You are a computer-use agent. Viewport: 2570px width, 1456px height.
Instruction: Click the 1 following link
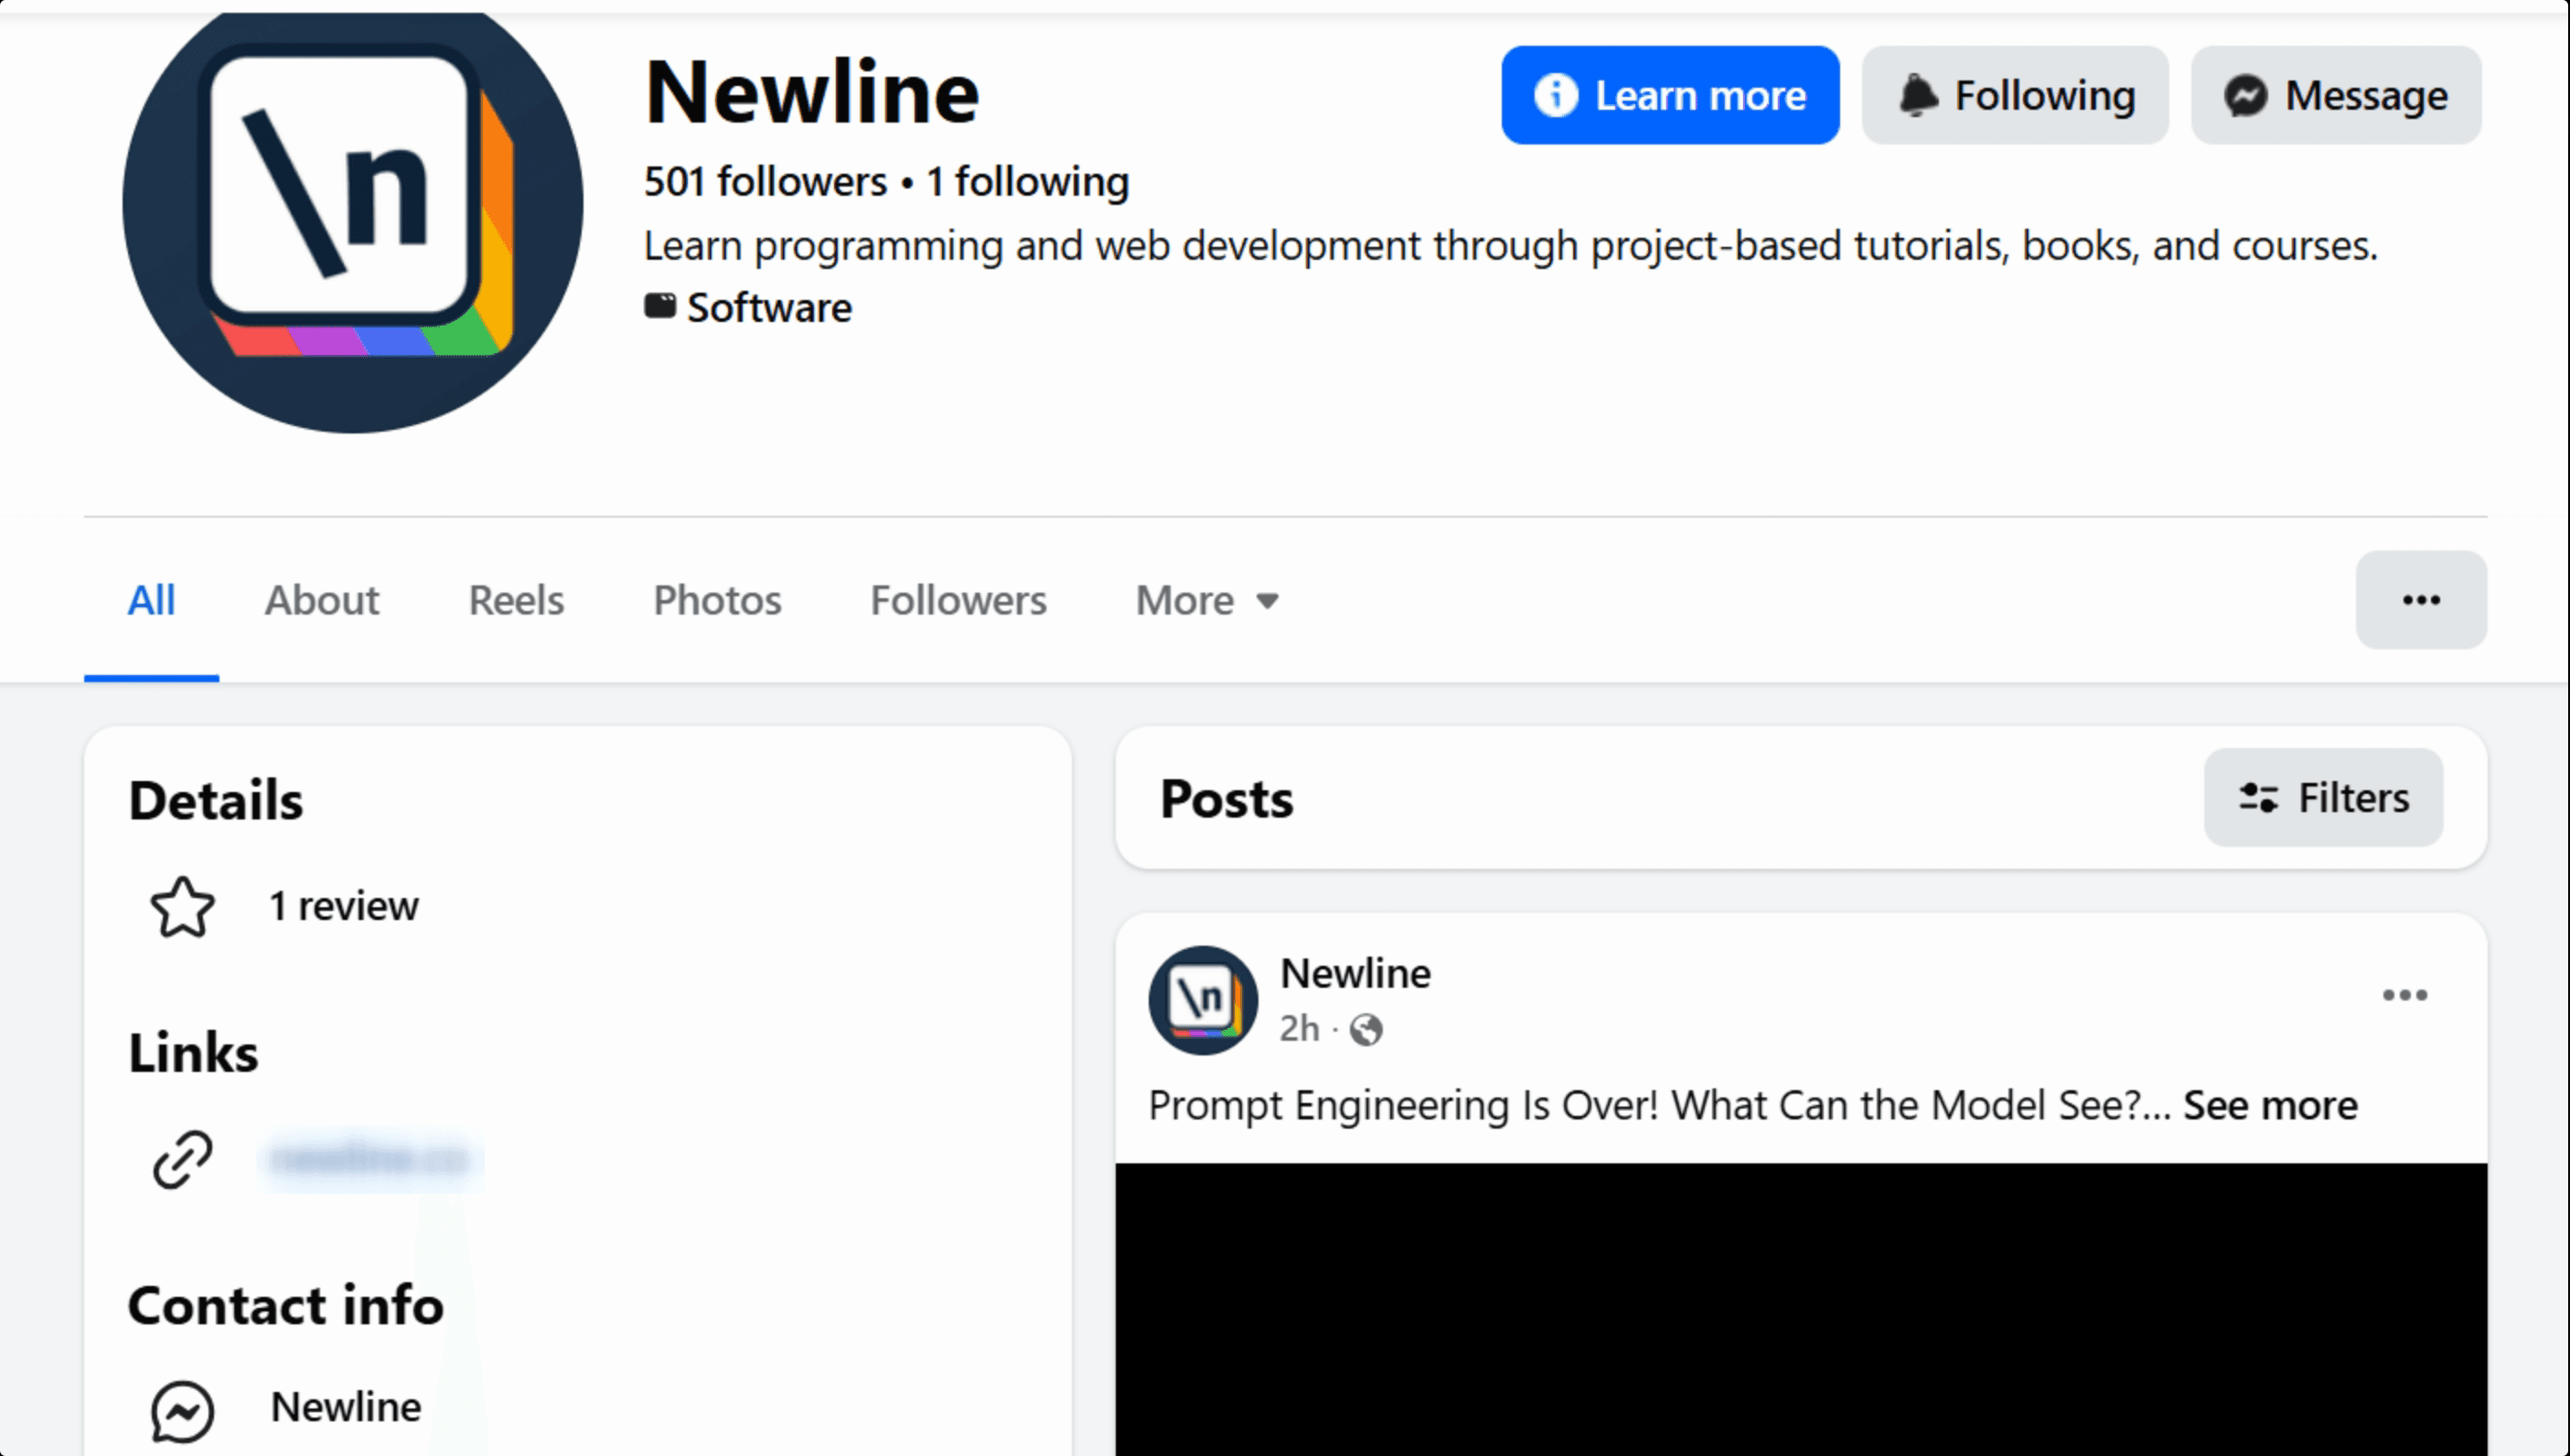pyautogui.click(x=1027, y=182)
